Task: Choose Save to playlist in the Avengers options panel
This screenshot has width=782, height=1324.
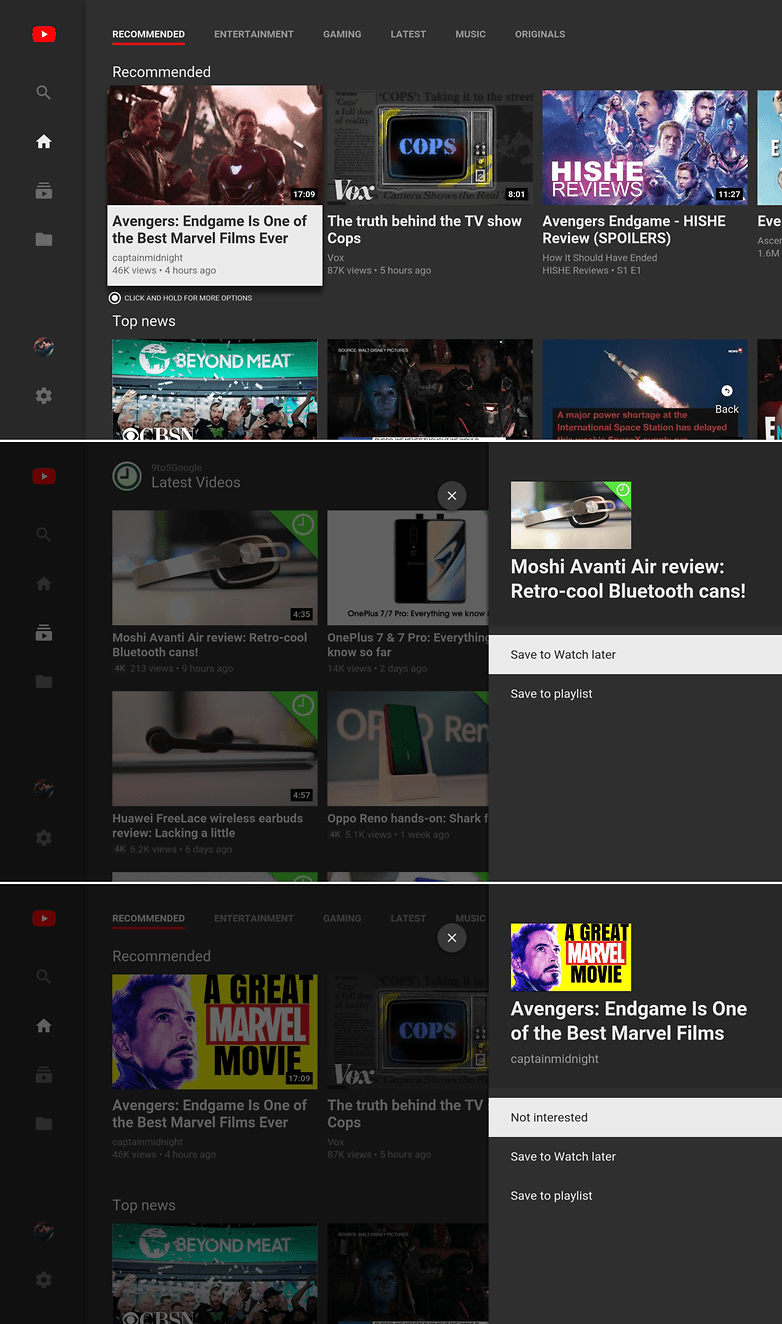Action: coord(635,1195)
